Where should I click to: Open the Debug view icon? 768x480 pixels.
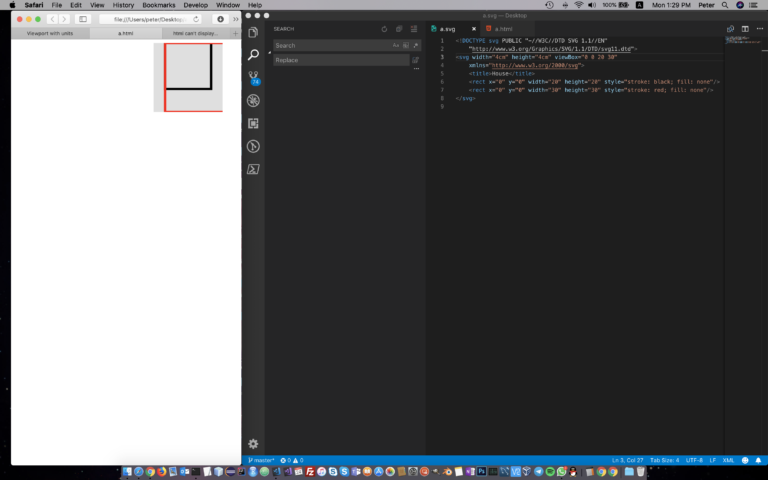point(253,100)
